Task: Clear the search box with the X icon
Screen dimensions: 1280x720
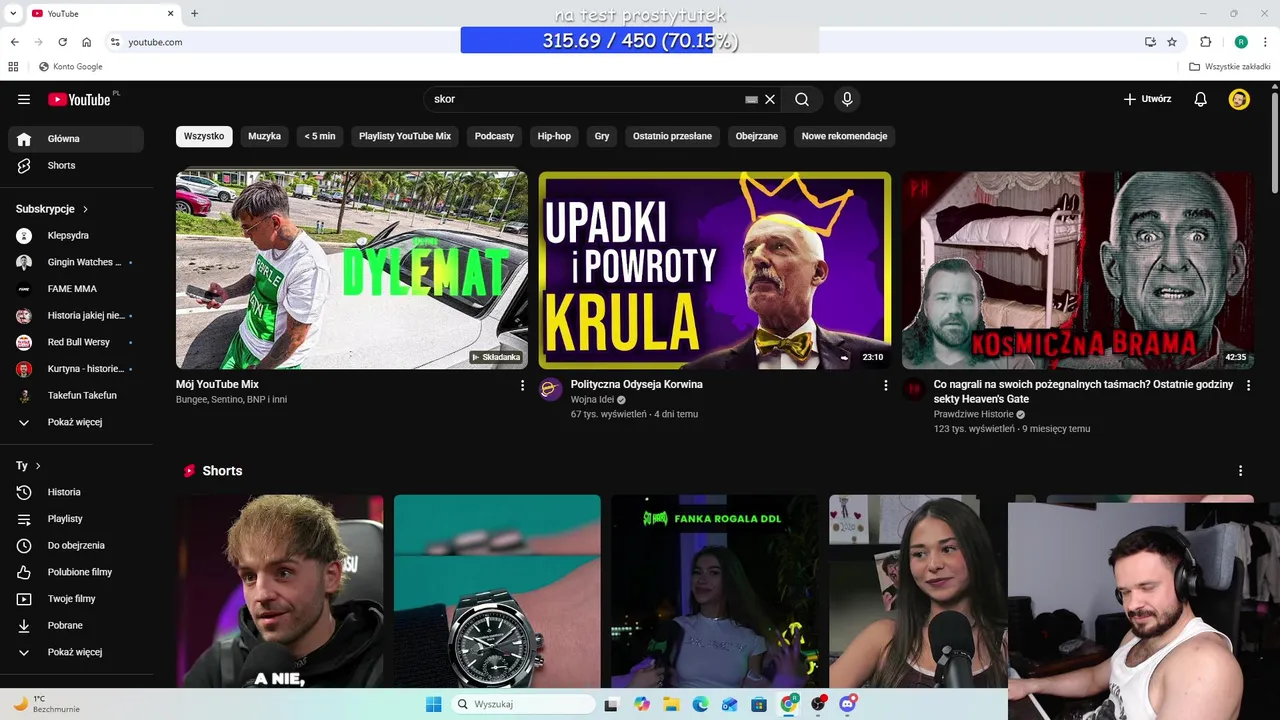Action: tap(770, 99)
